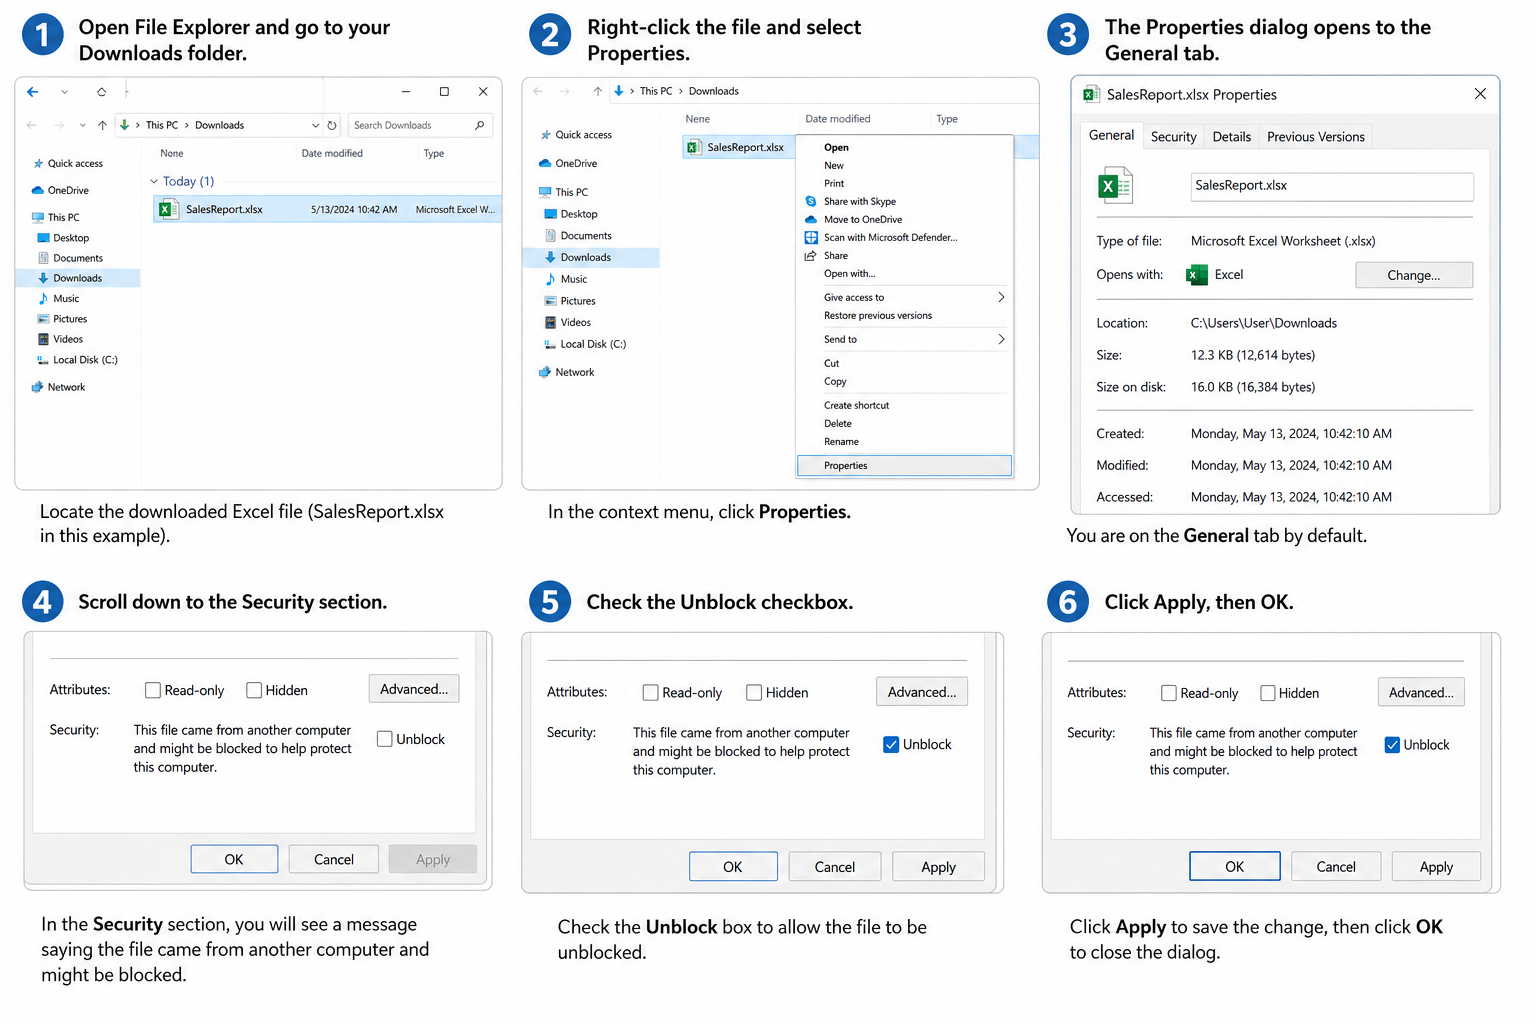Expand the Send to submenu arrow
Screen dimensions: 1536x1024
1001,339
